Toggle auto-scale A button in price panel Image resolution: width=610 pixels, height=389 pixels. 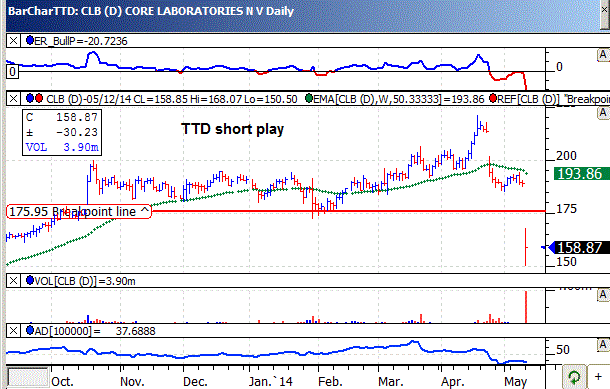pyautogui.click(x=603, y=113)
